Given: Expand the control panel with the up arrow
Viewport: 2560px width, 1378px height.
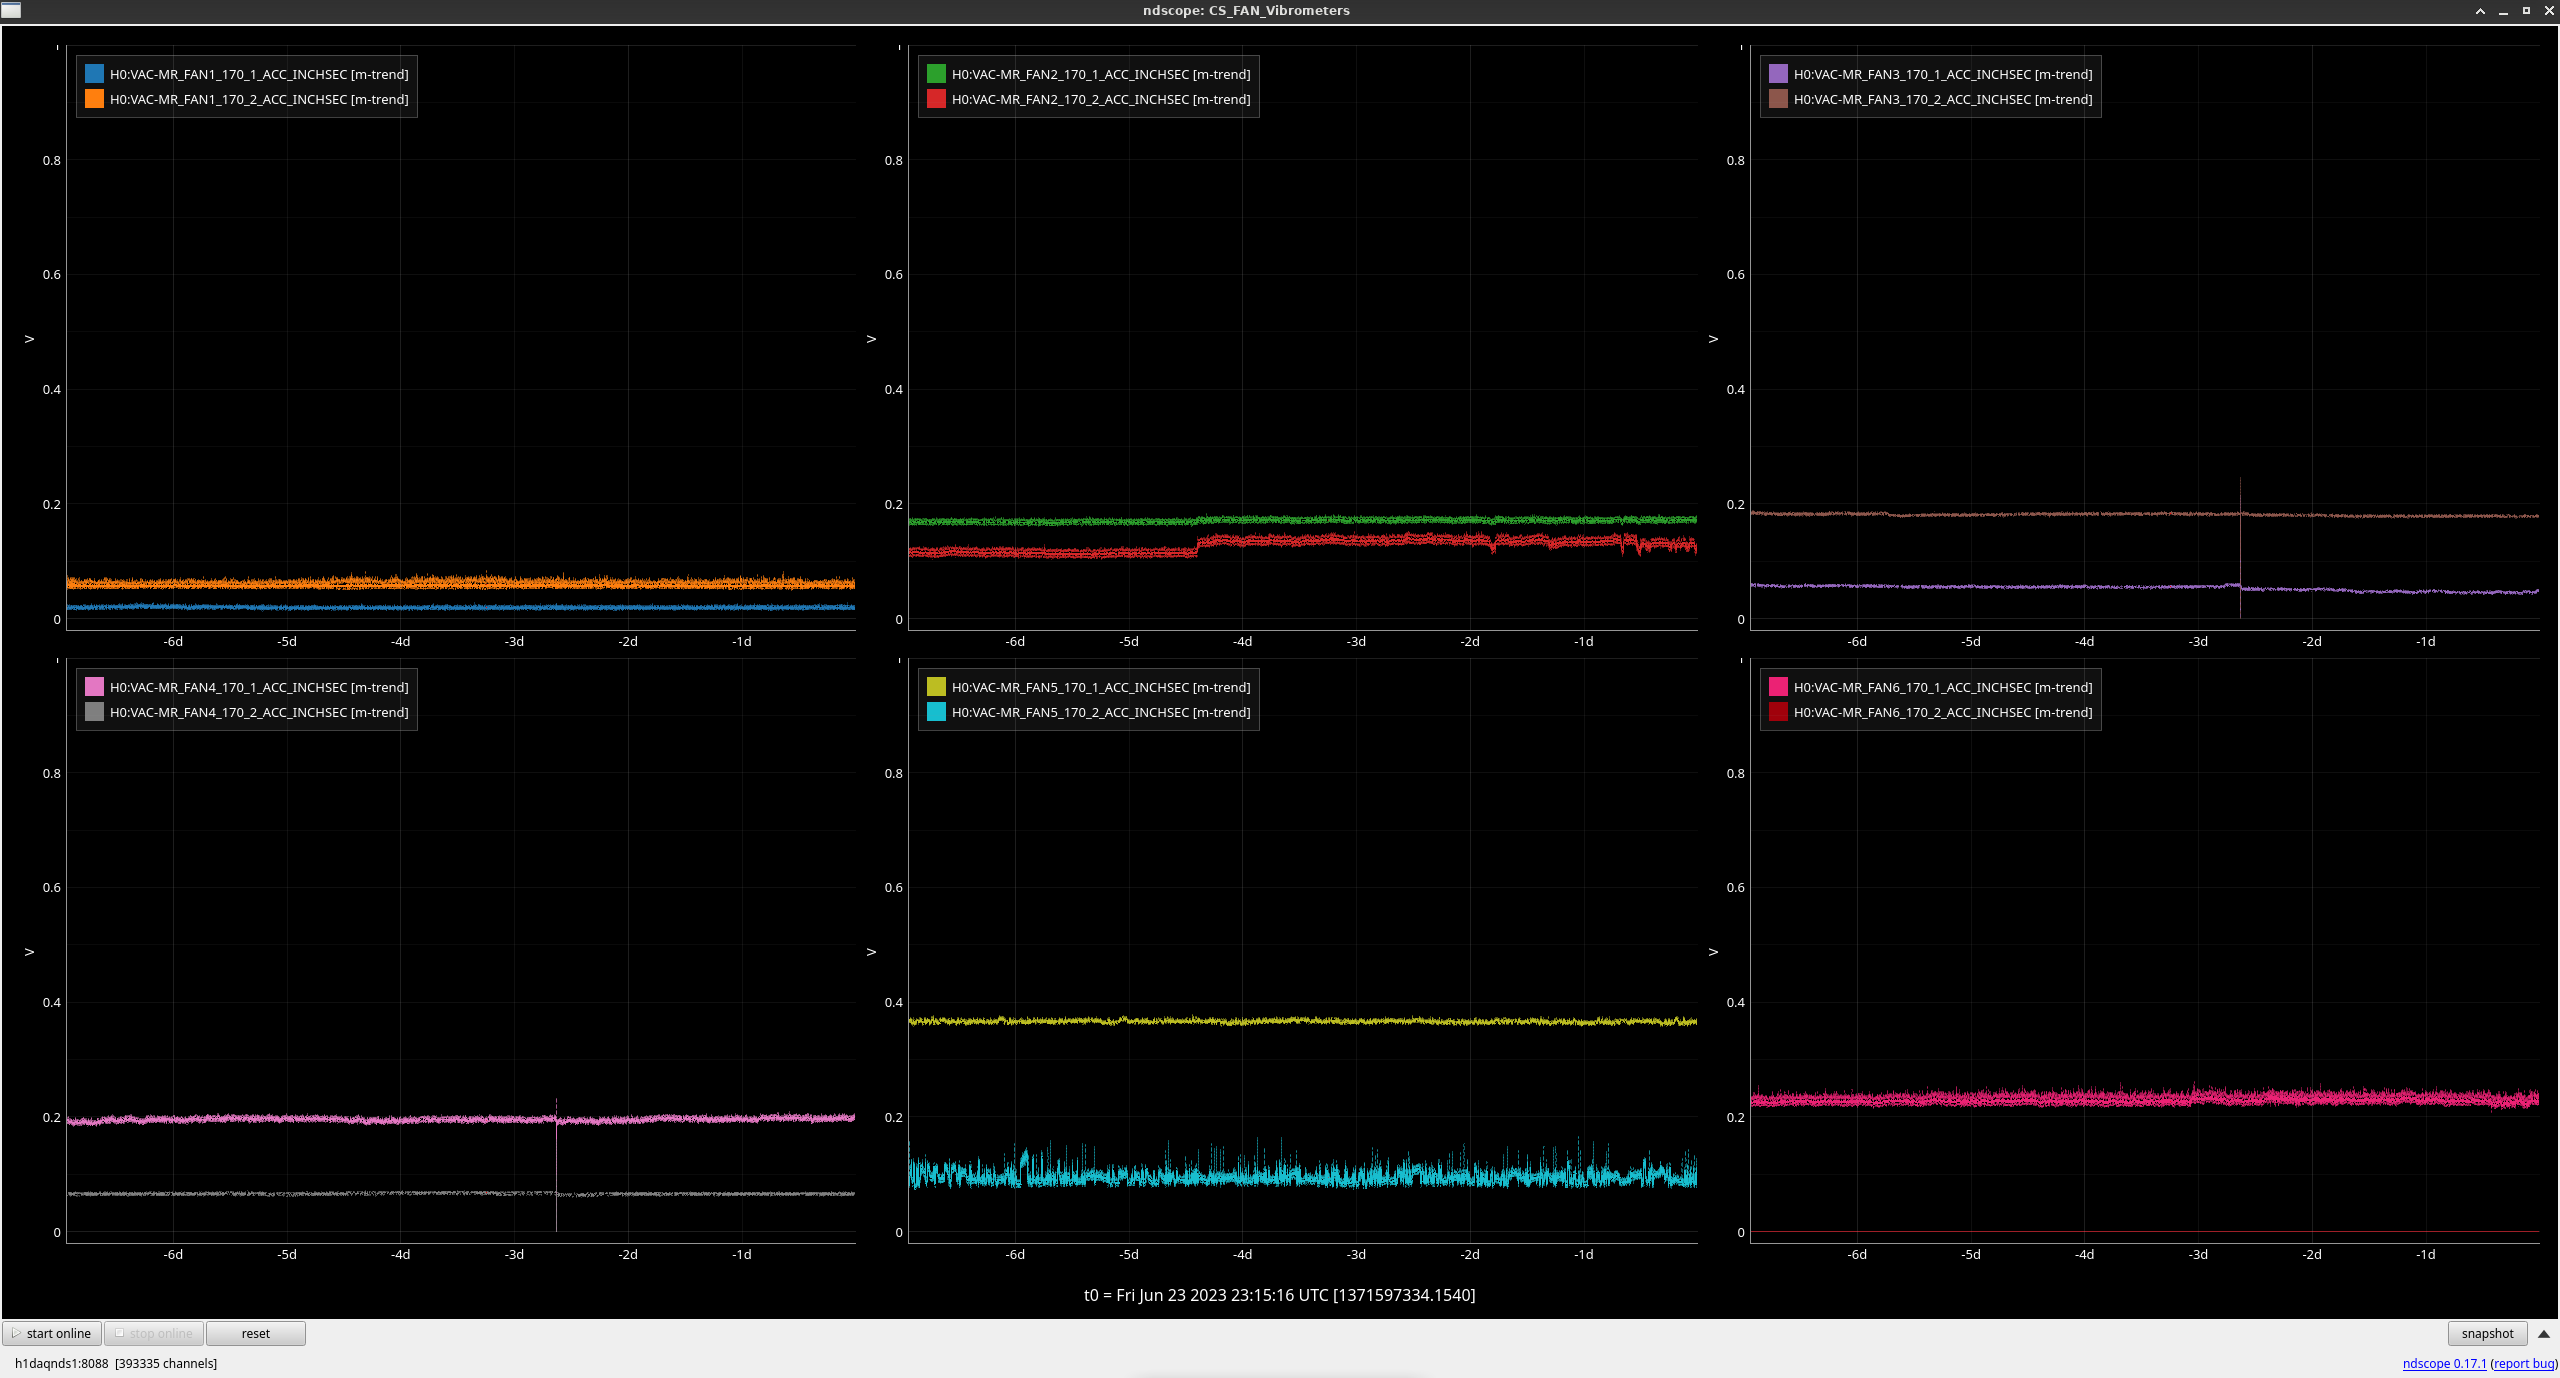Looking at the screenshot, I should click(2544, 1333).
